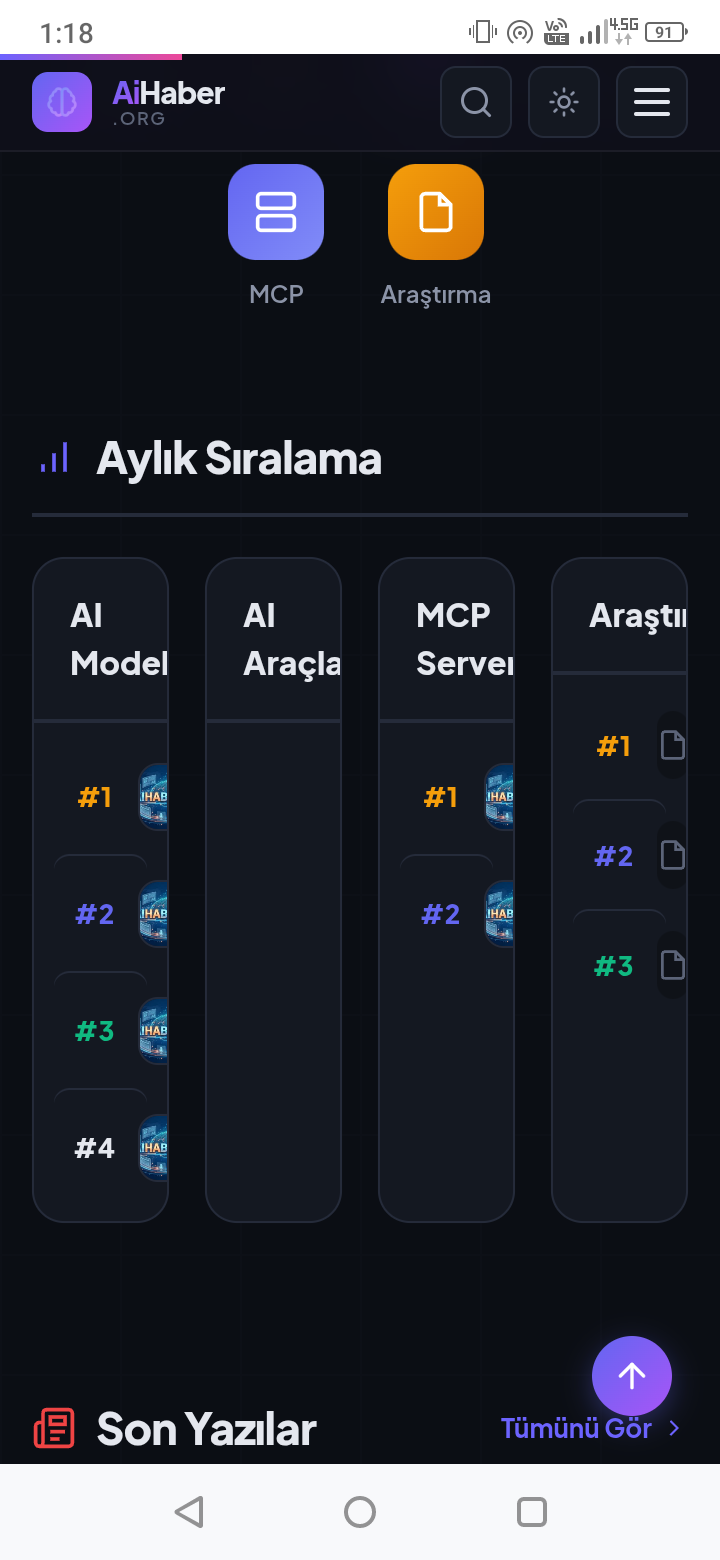Tap the scroll-to-top arrow button
This screenshot has height=1560, width=720.
pyautogui.click(x=632, y=1376)
